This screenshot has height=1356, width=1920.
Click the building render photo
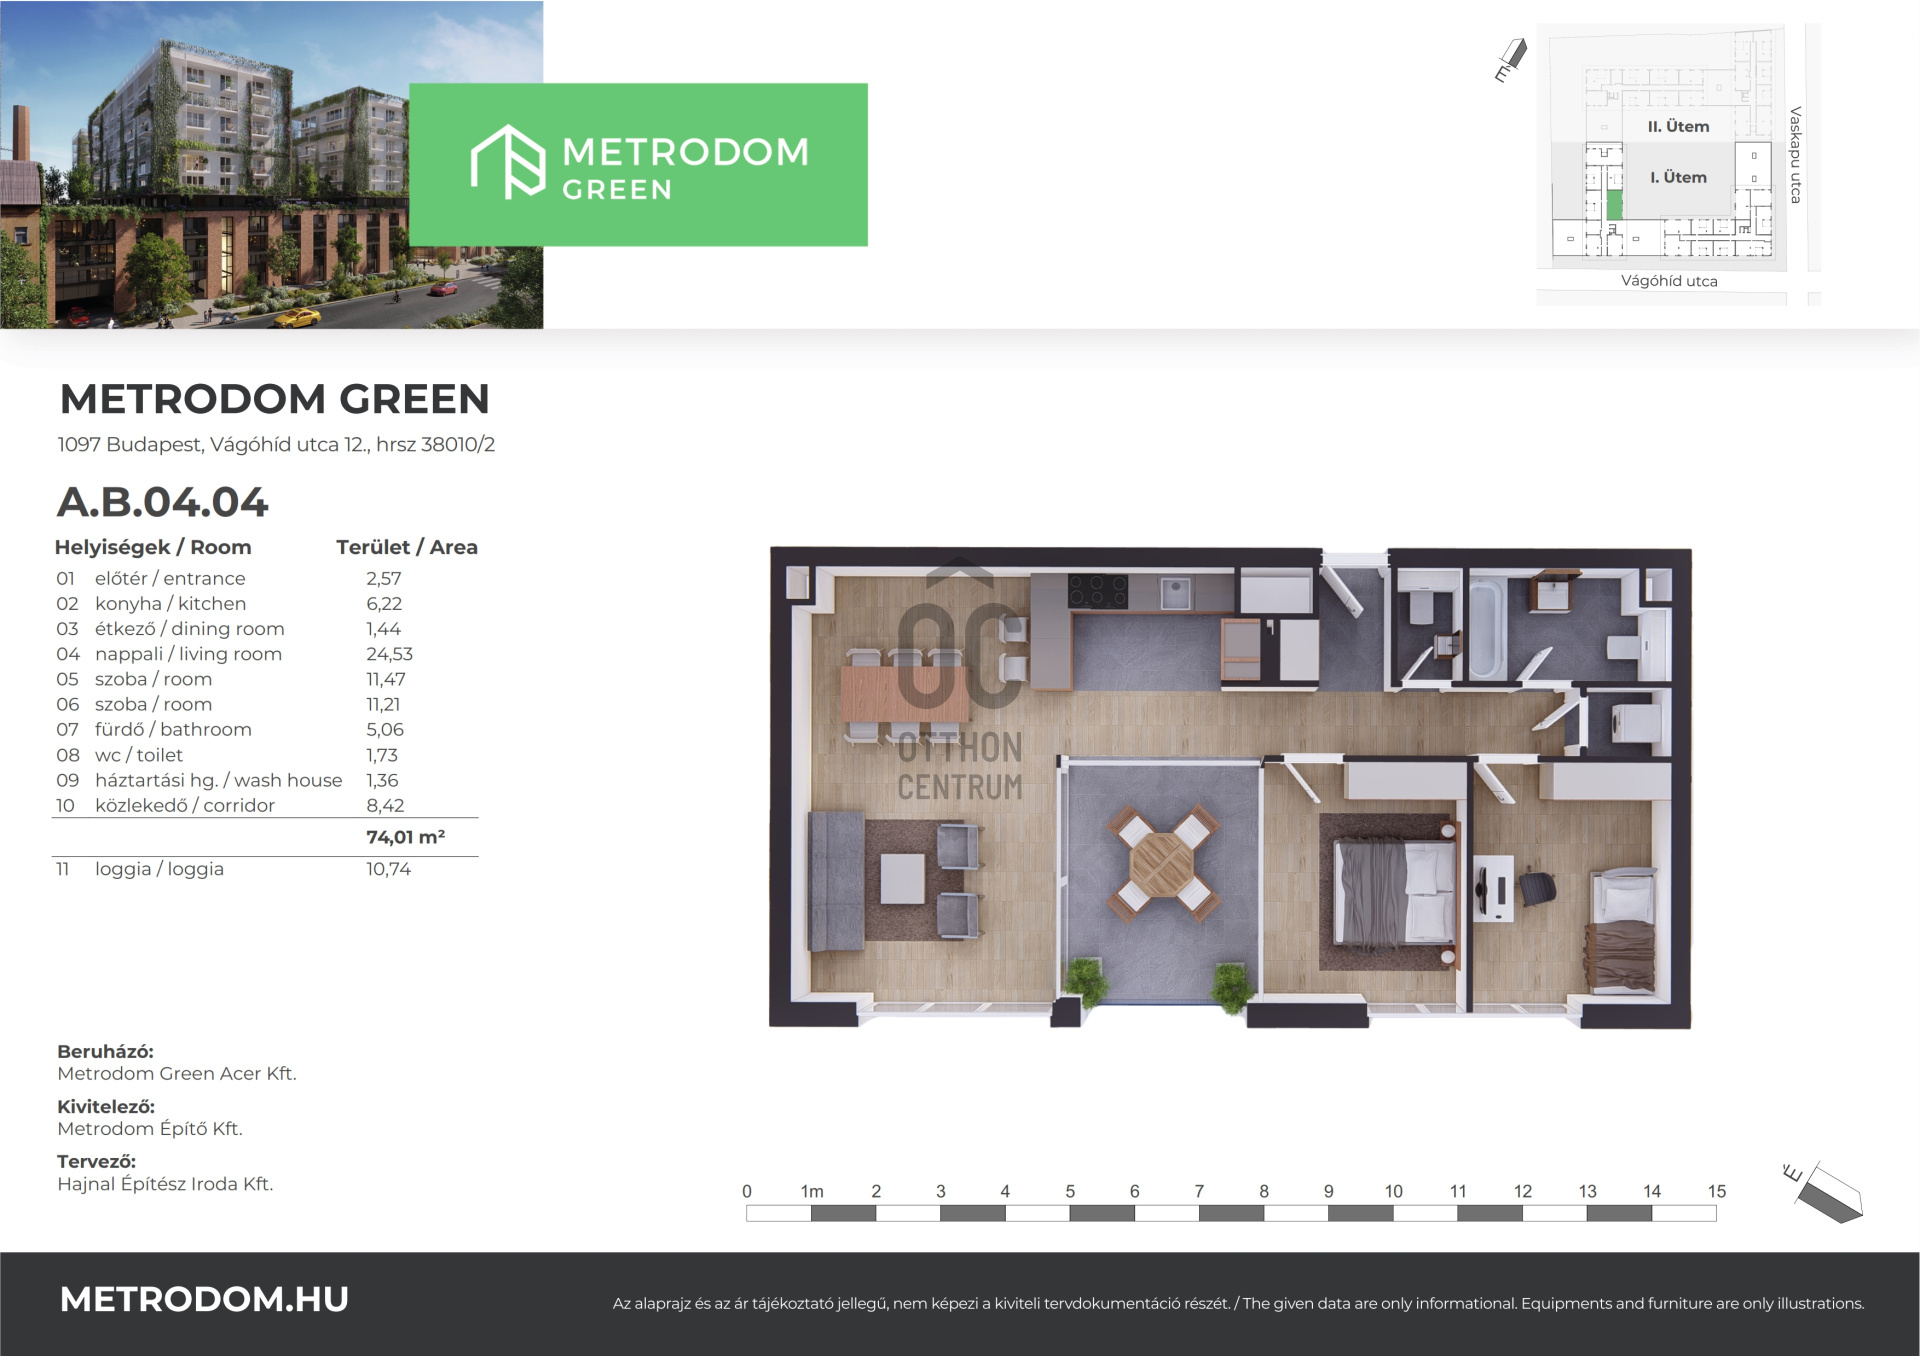click(x=272, y=164)
